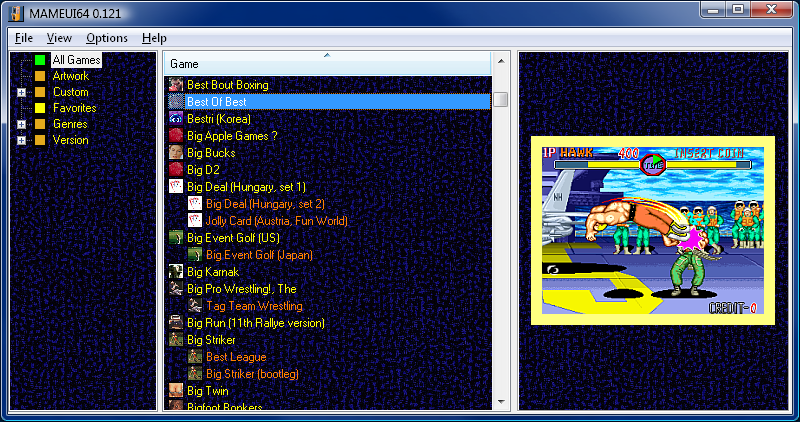
Task: Select Big Run (11th Rallye version)
Action: (256, 322)
